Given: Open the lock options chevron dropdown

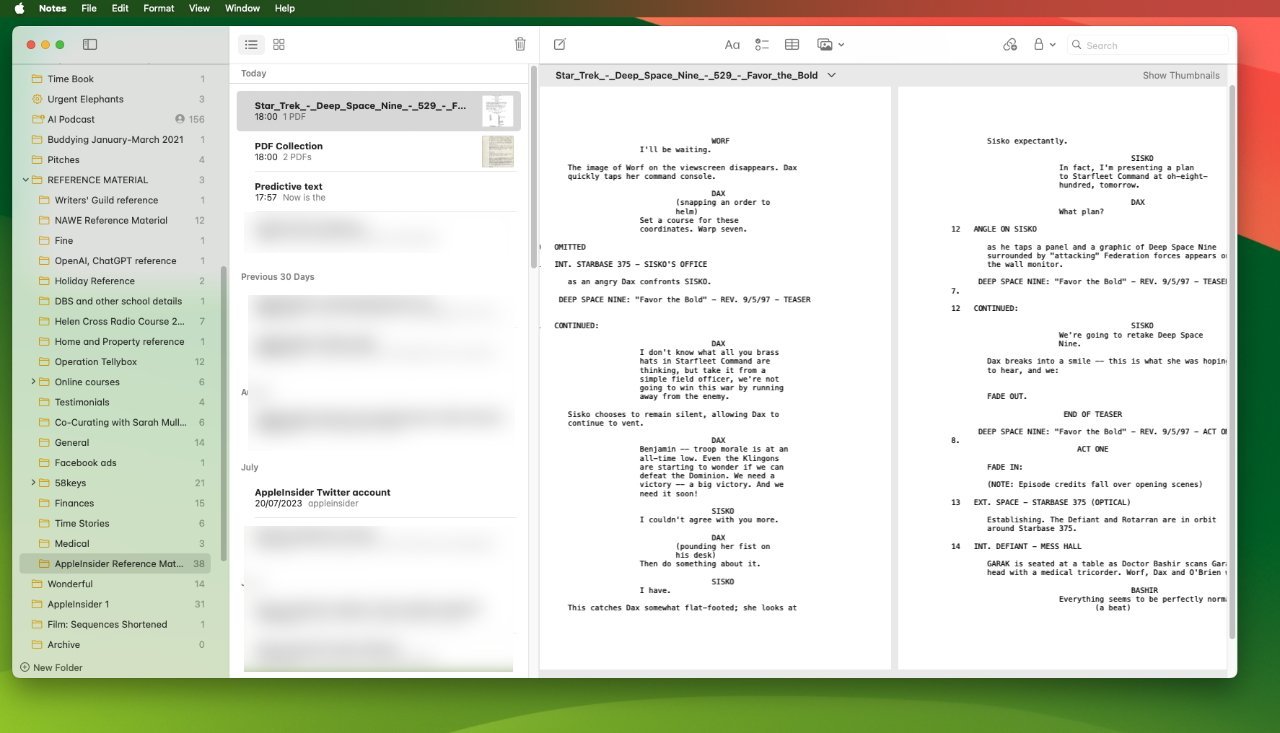Looking at the screenshot, I should click(x=1051, y=44).
